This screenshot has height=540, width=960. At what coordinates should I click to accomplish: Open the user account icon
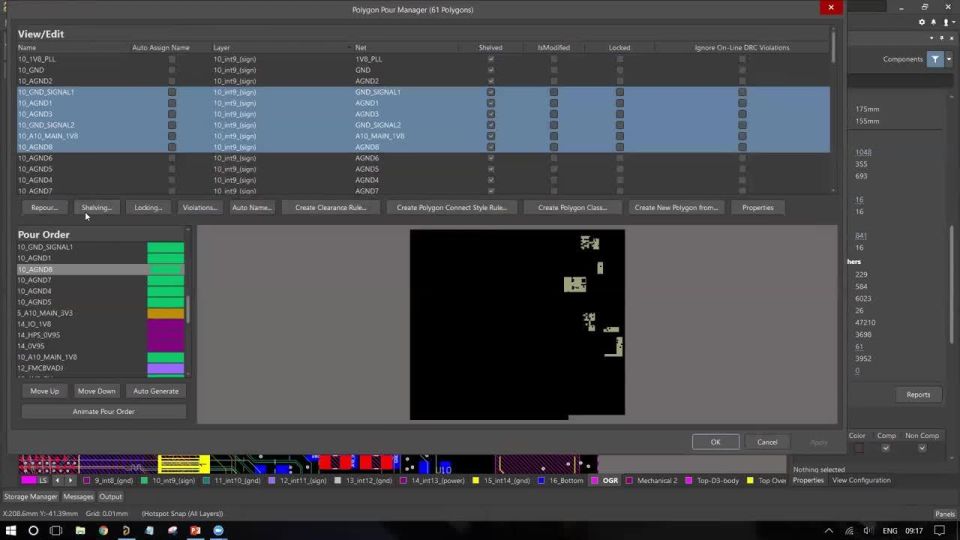(945, 22)
